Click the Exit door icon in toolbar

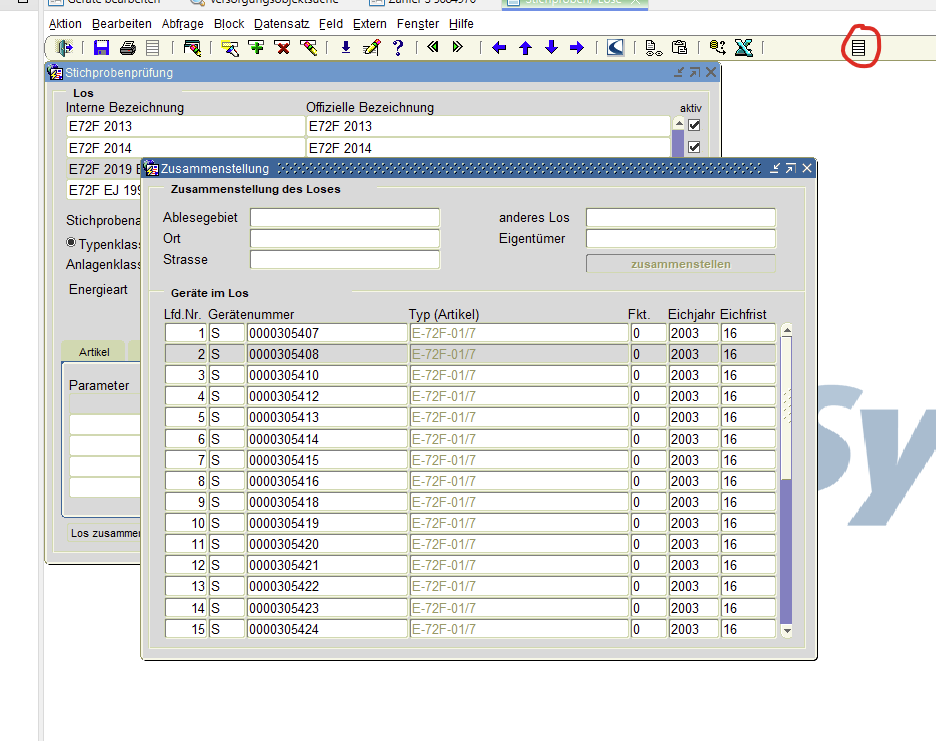[65, 47]
